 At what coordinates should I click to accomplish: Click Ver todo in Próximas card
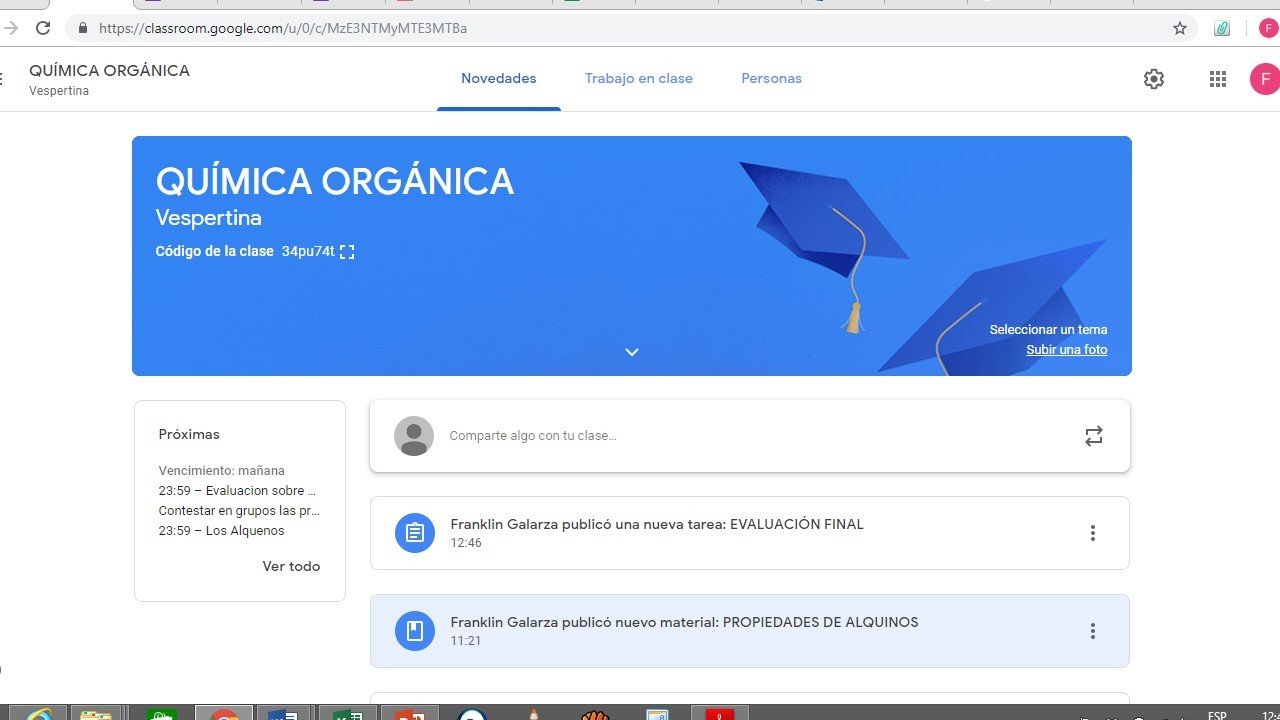[291, 566]
